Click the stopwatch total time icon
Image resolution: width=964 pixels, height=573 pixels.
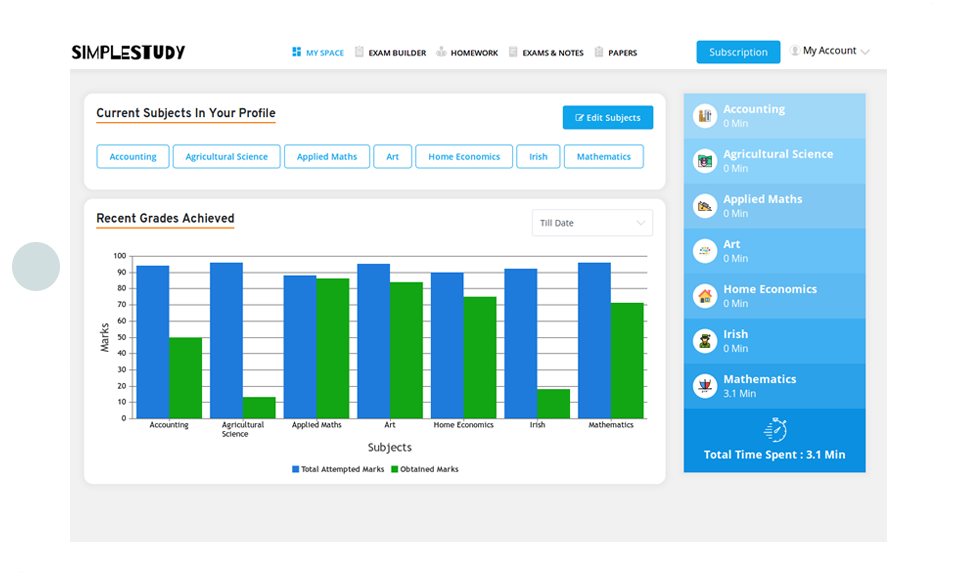click(x=775, y=430)
